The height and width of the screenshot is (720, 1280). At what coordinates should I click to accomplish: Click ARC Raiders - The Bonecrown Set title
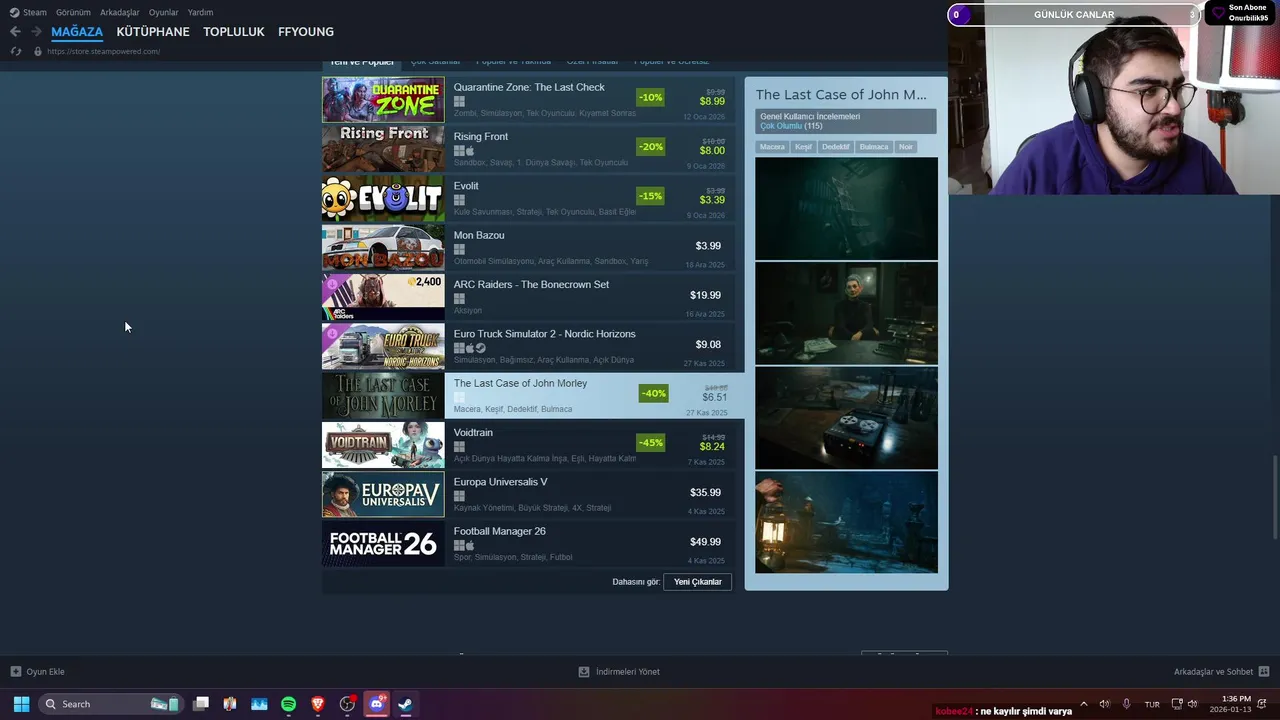[531, 285]
